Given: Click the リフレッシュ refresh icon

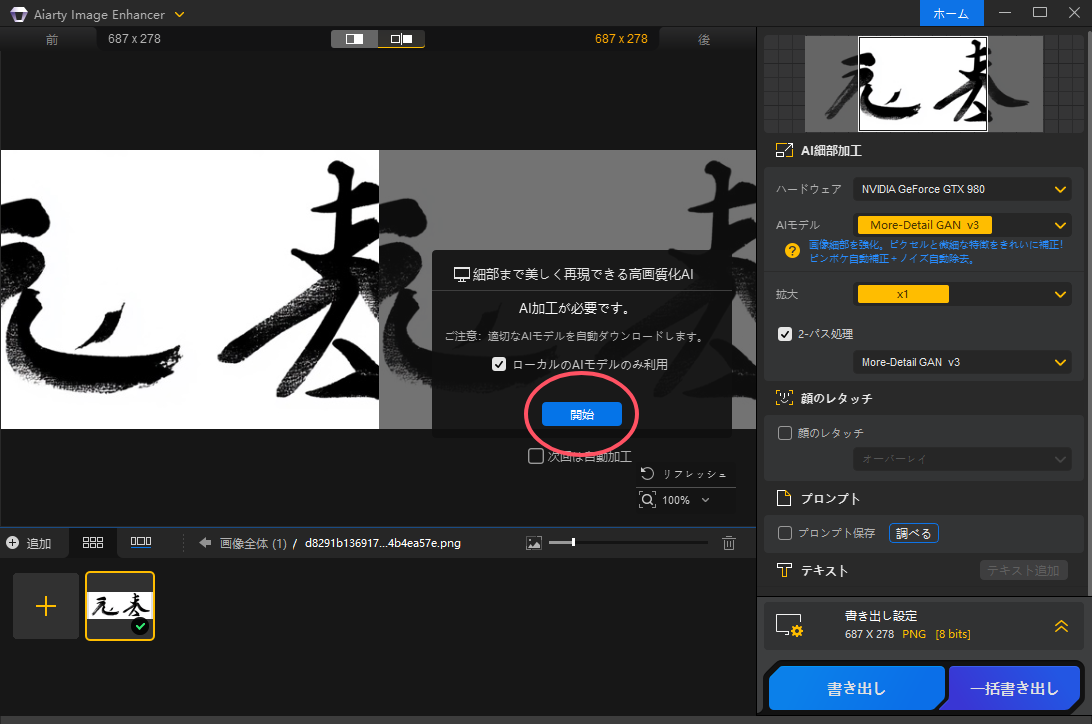Looking at the screenshot, I should tap(648, 473).
